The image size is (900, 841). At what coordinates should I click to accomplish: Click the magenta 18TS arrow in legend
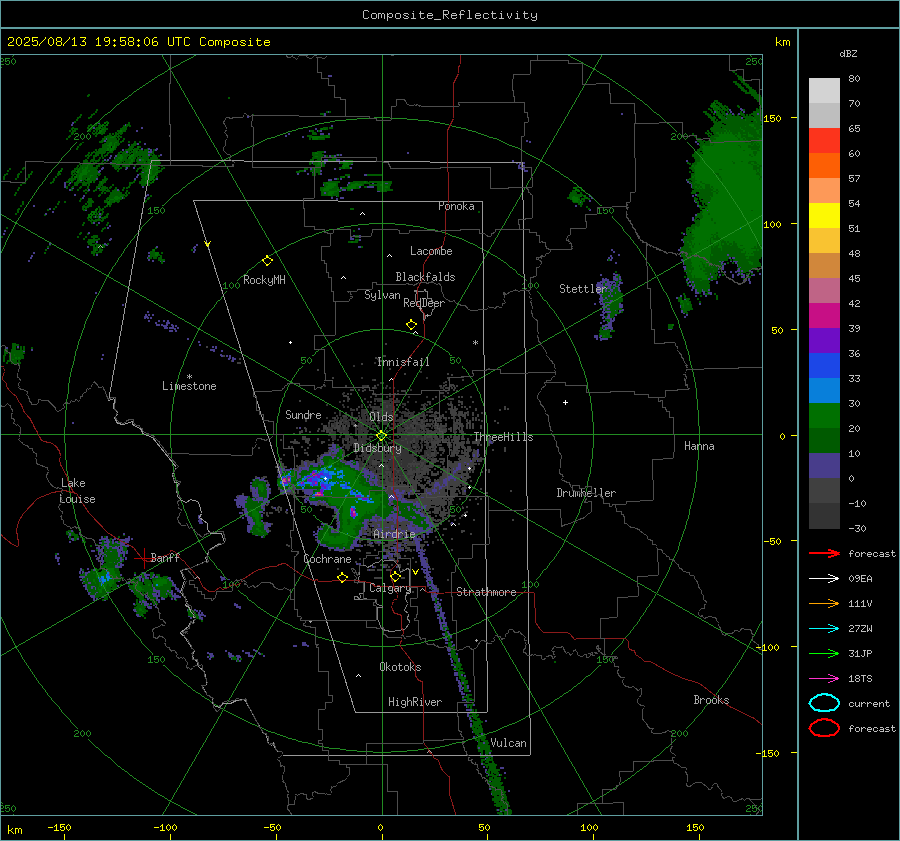(x=824, y=679)
